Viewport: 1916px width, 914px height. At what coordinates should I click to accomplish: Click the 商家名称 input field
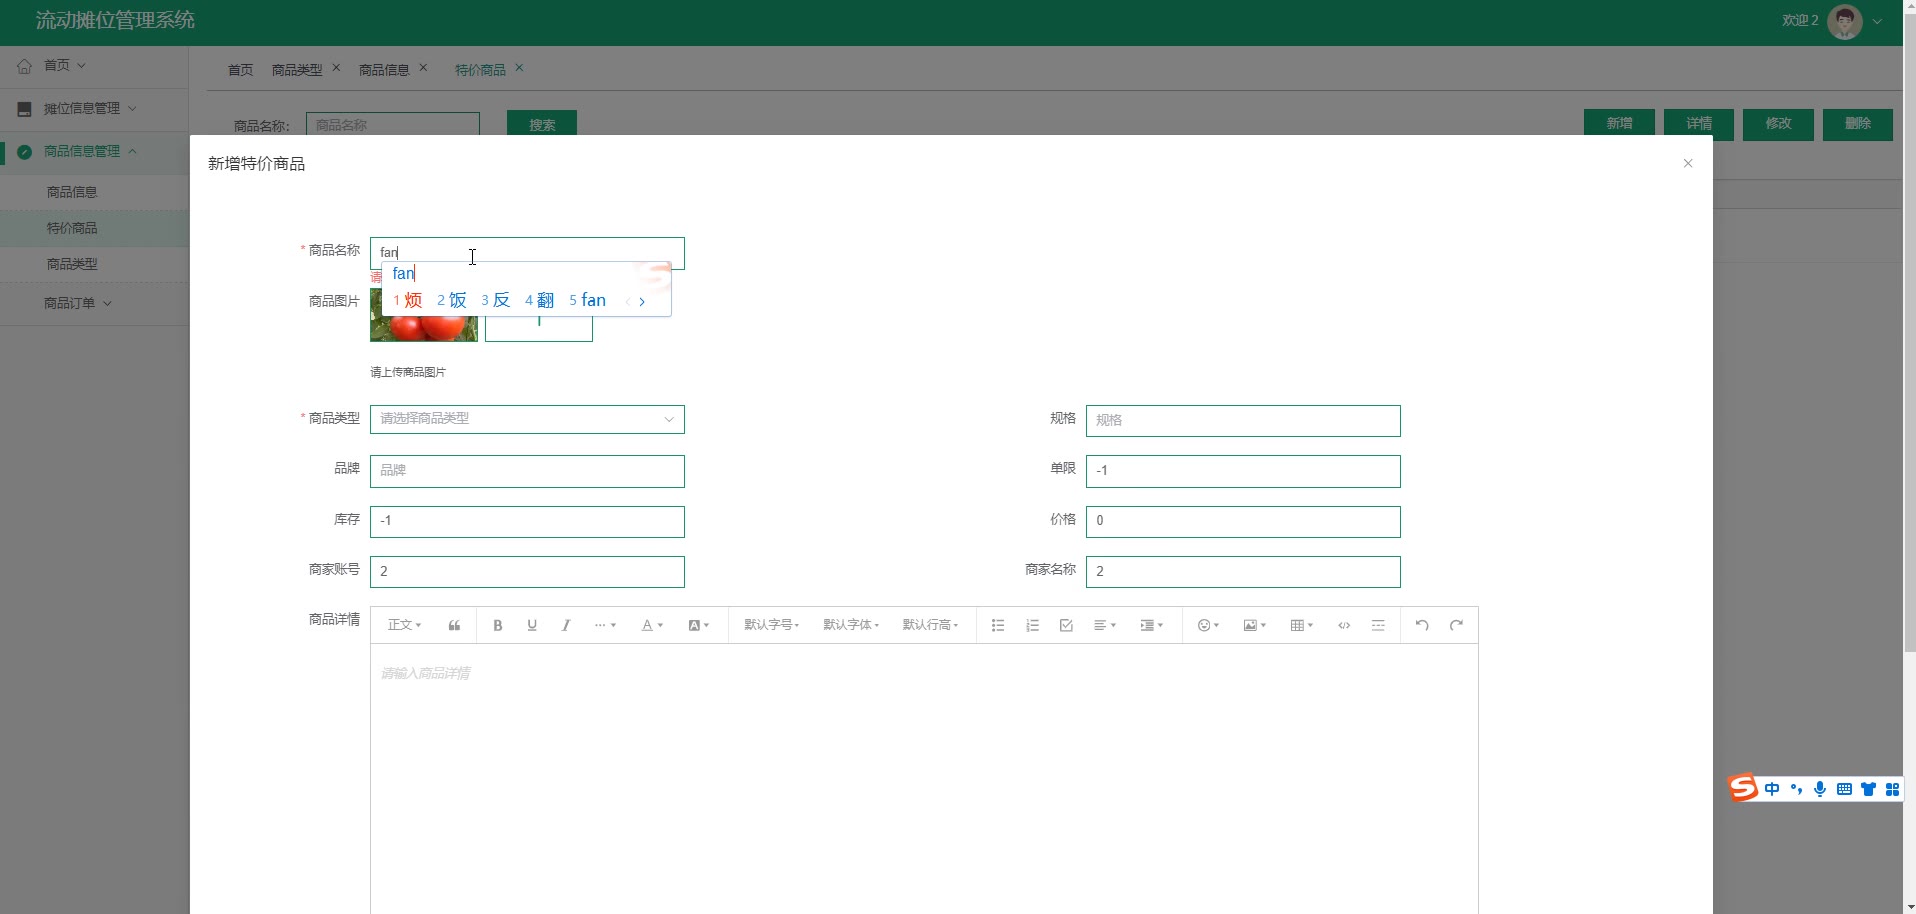coord(1243,572)
